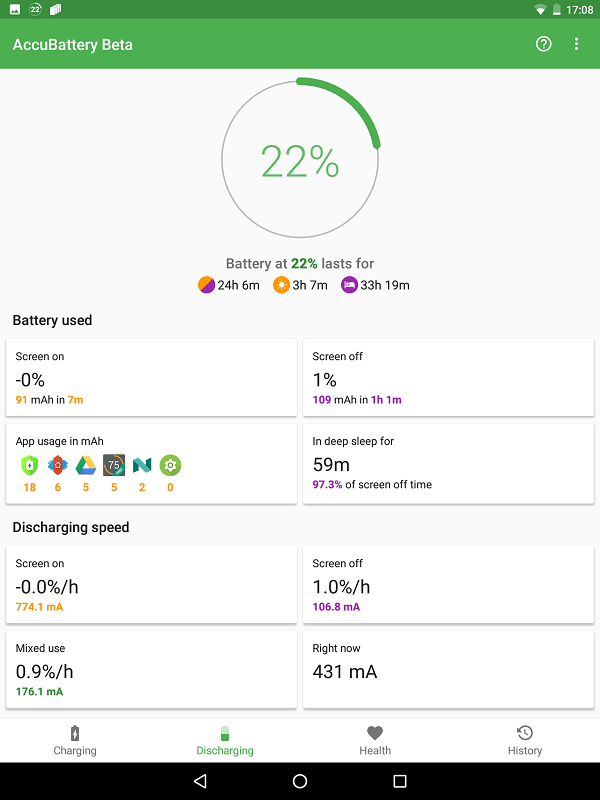The height and width of the screenshot is (800, 600).
Task: Tap the settings gear app usage icon
Action: pyautogui.click(x=170, y=465)
